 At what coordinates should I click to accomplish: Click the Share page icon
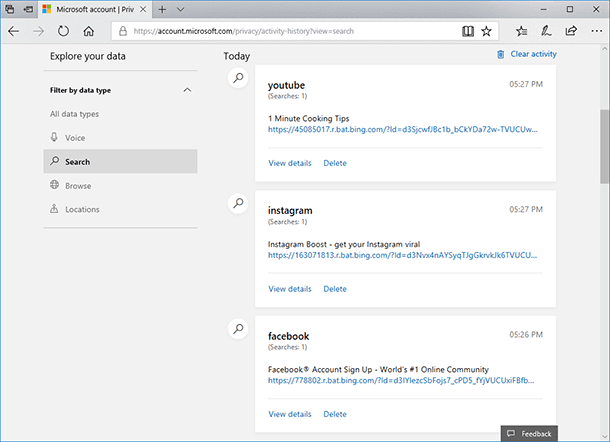tap(571, 31)
